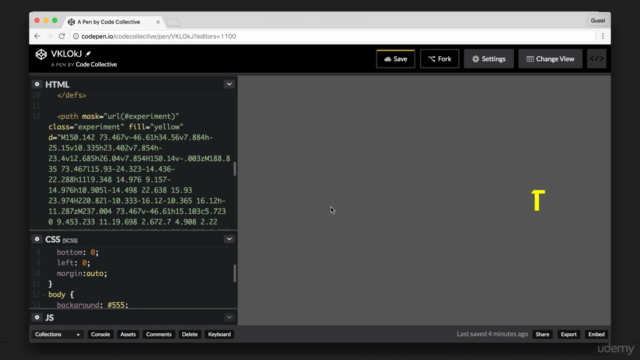This screenshot has height=360, width=640.
Task: Click Embed button in footer
Action: click(x=596, y=334)
